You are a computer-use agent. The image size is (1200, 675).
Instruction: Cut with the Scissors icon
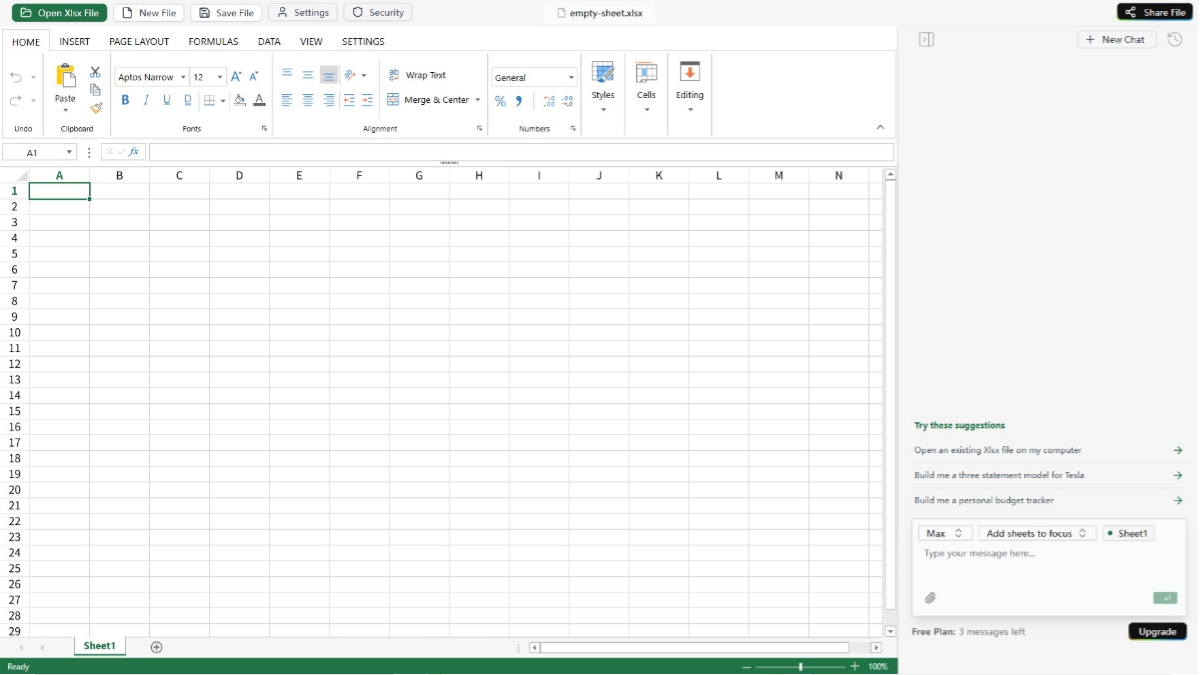click(x=95, y=71)
